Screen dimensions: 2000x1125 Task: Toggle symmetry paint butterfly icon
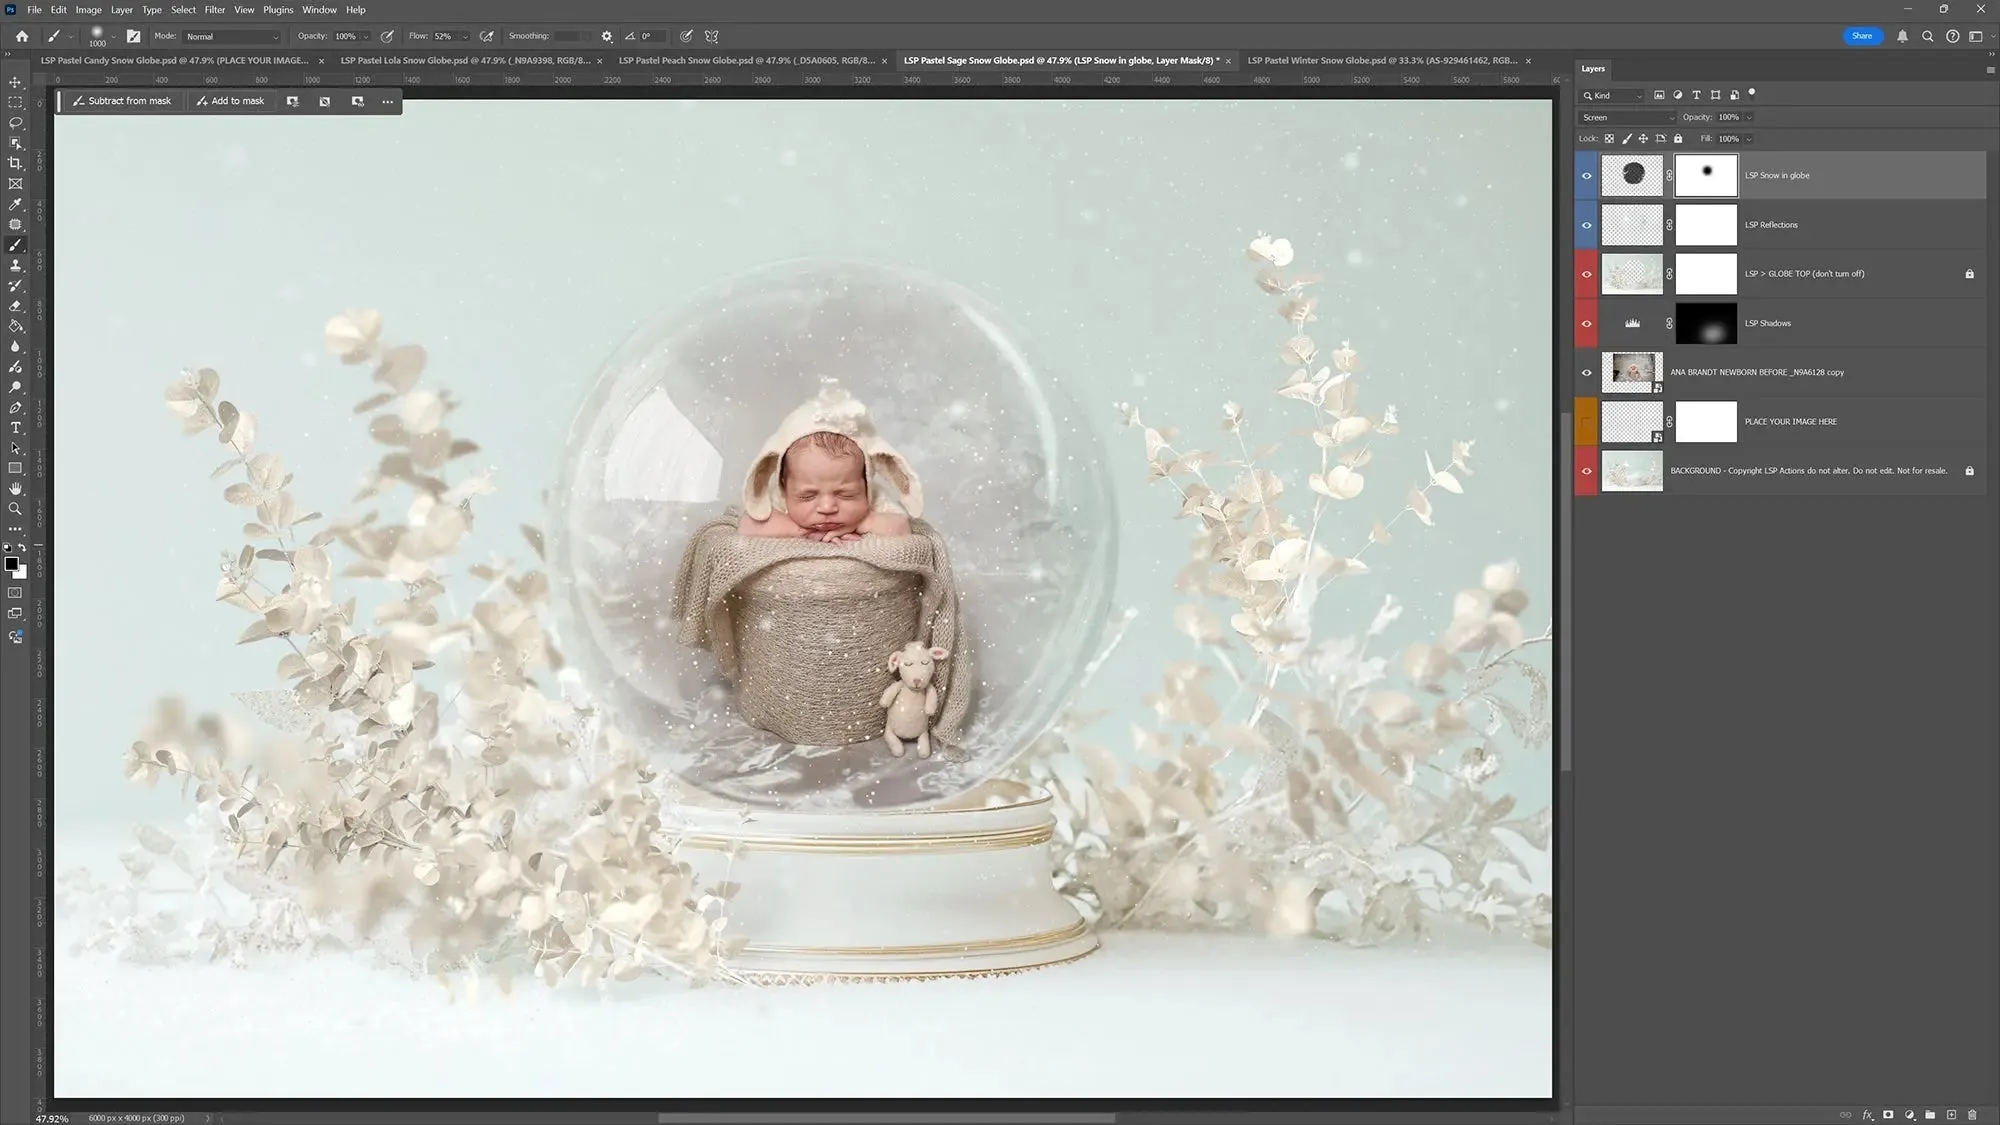coord(712,36)
